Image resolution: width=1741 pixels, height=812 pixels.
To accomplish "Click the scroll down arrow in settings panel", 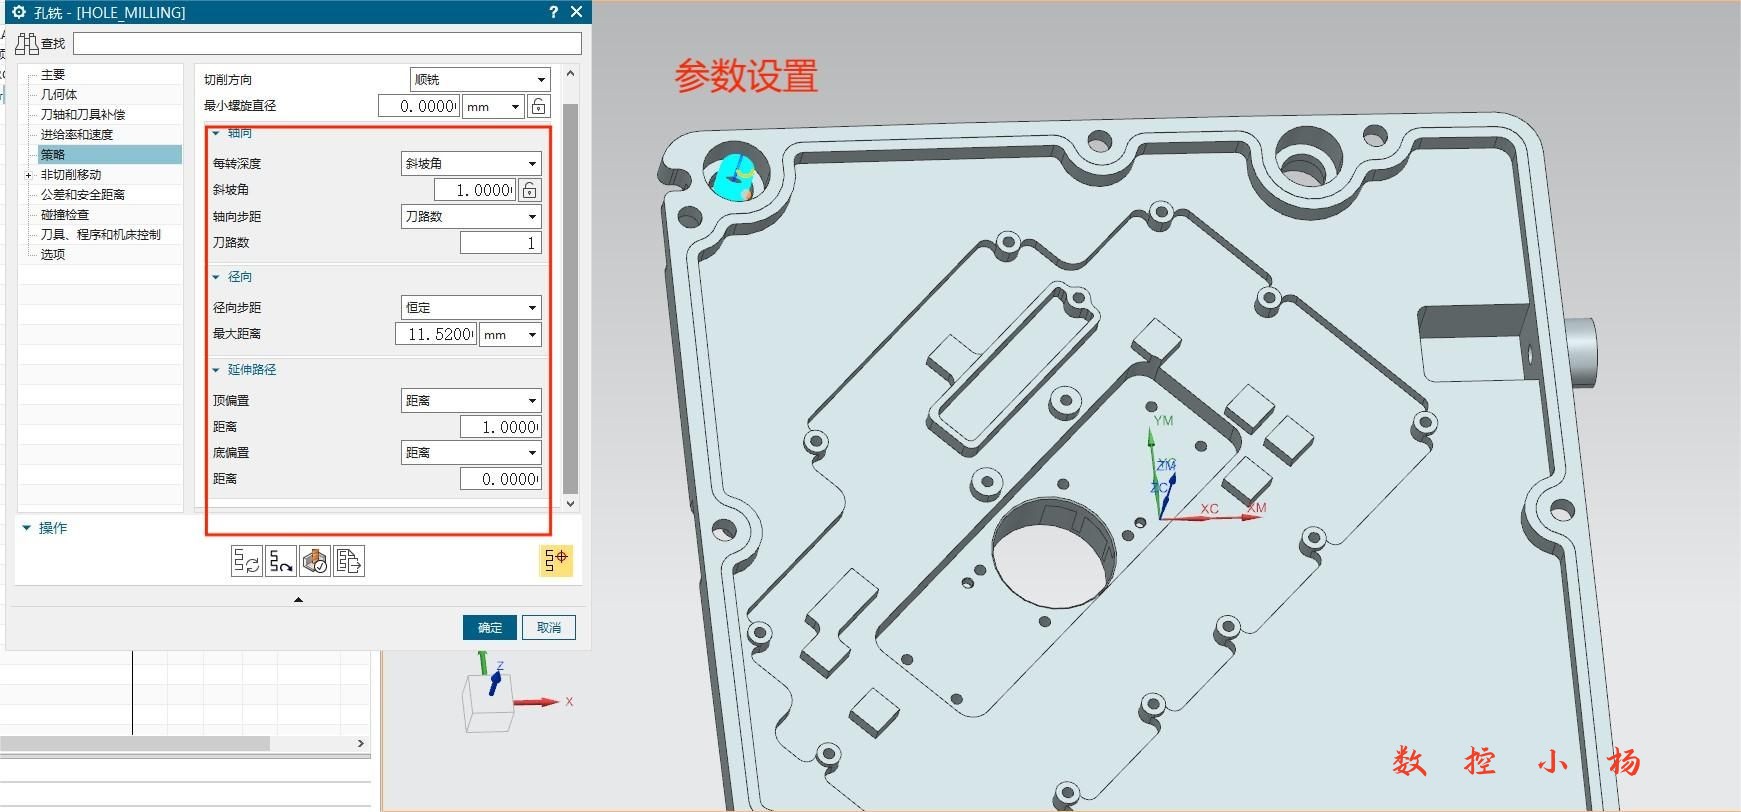I will (x=571, y=503).
